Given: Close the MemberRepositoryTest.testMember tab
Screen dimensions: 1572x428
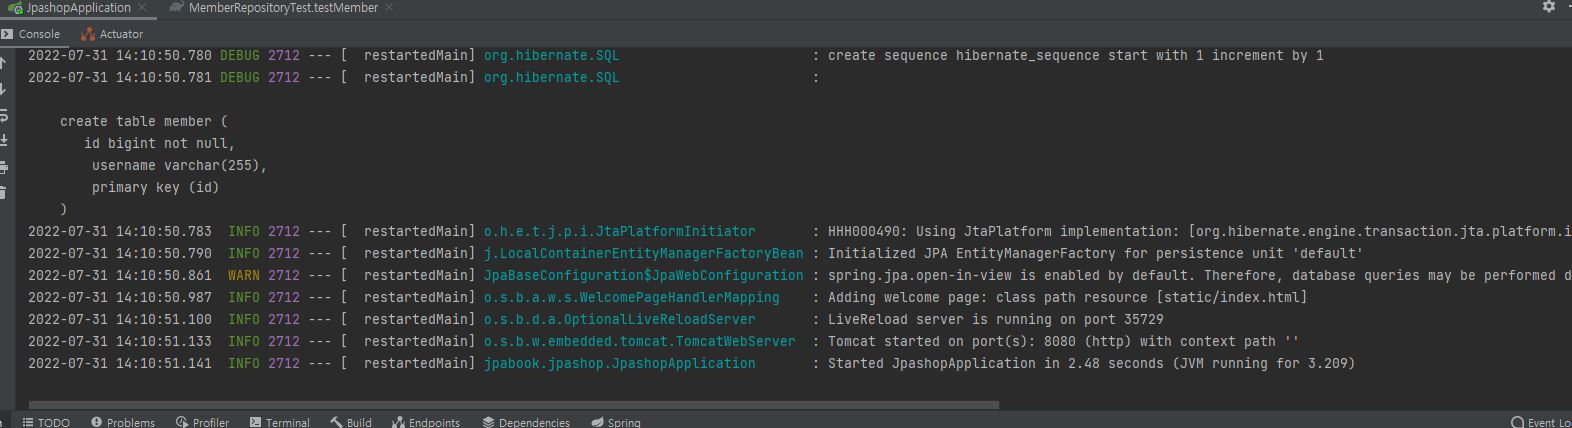Looking at the screenshot, I should (x=389, y=8).
